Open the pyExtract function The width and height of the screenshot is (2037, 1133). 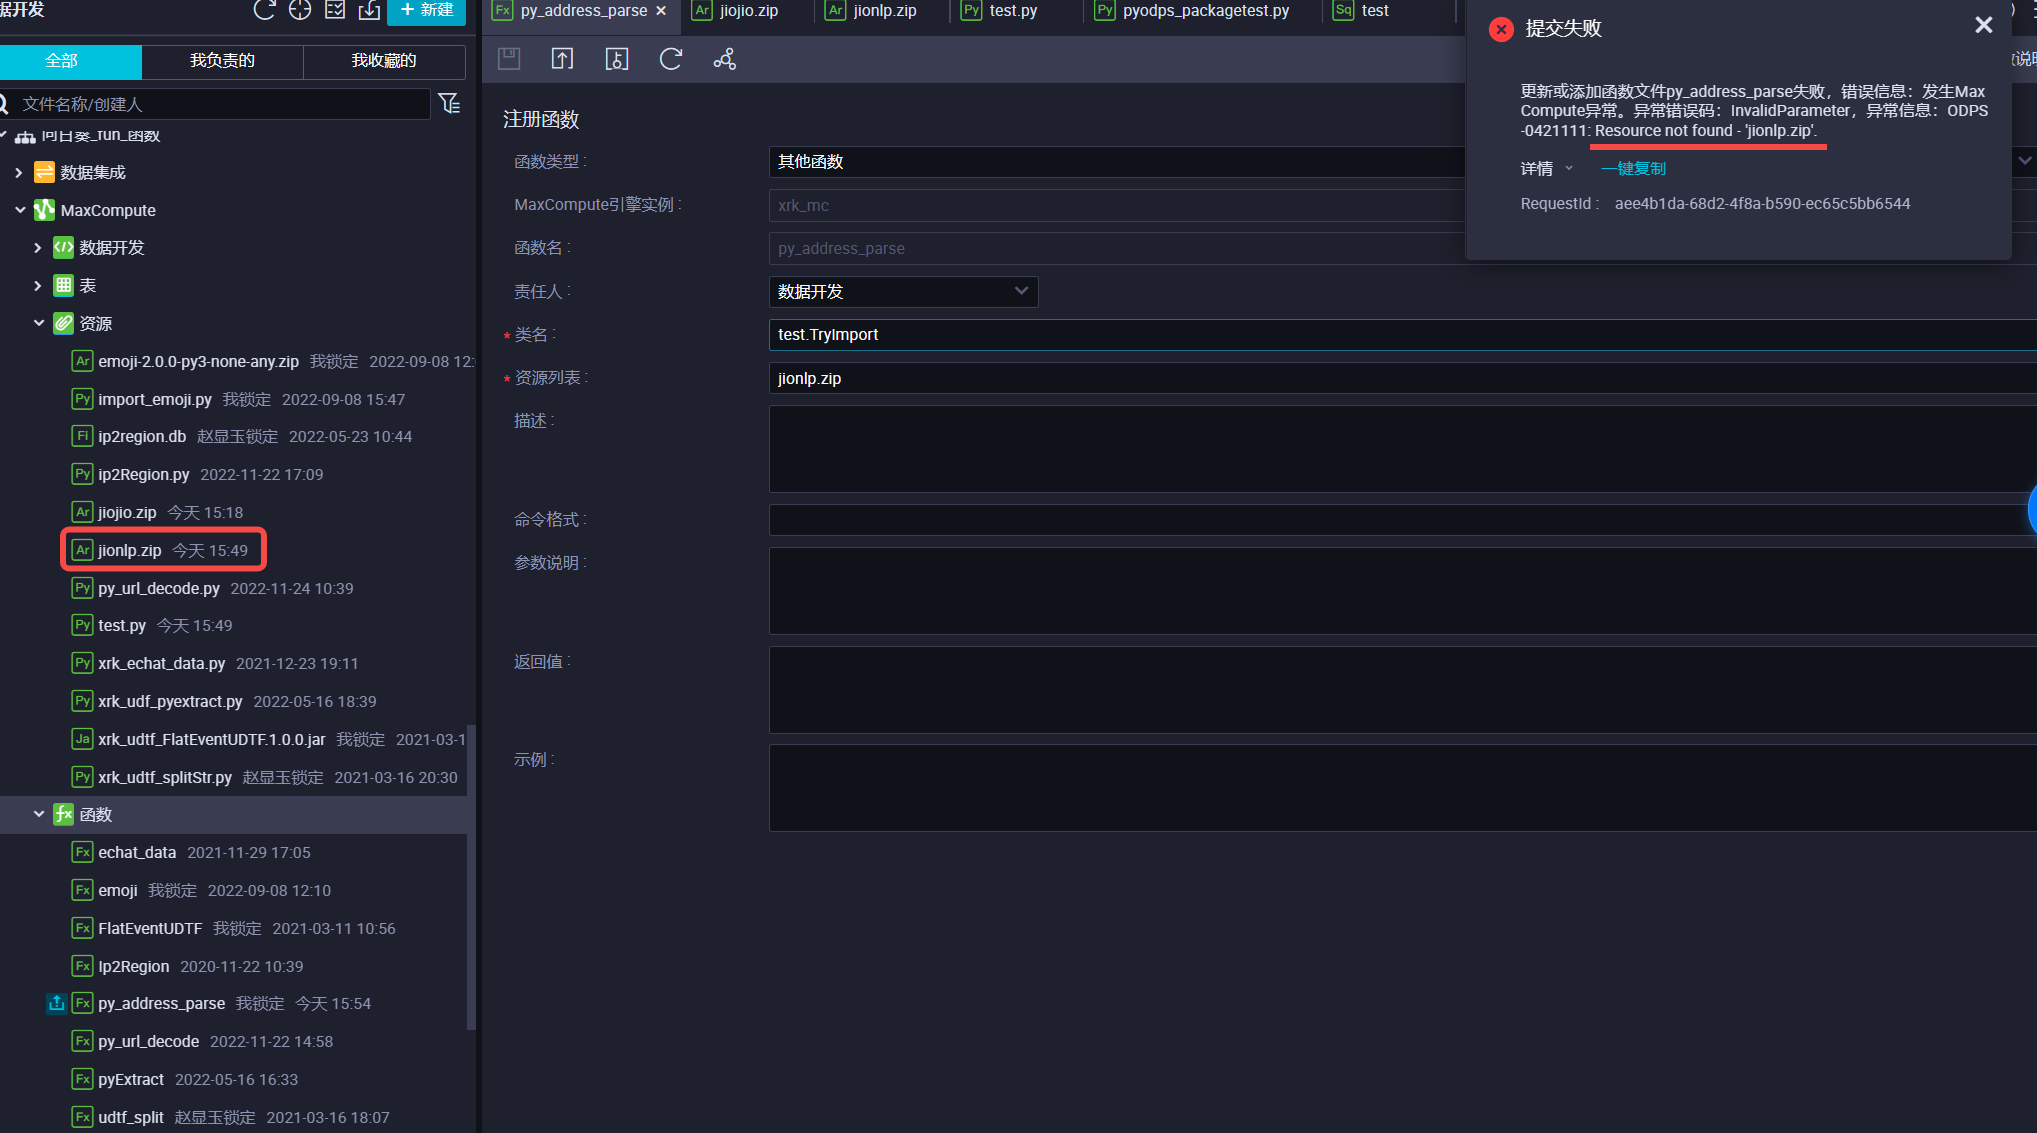coord(131,1079)
